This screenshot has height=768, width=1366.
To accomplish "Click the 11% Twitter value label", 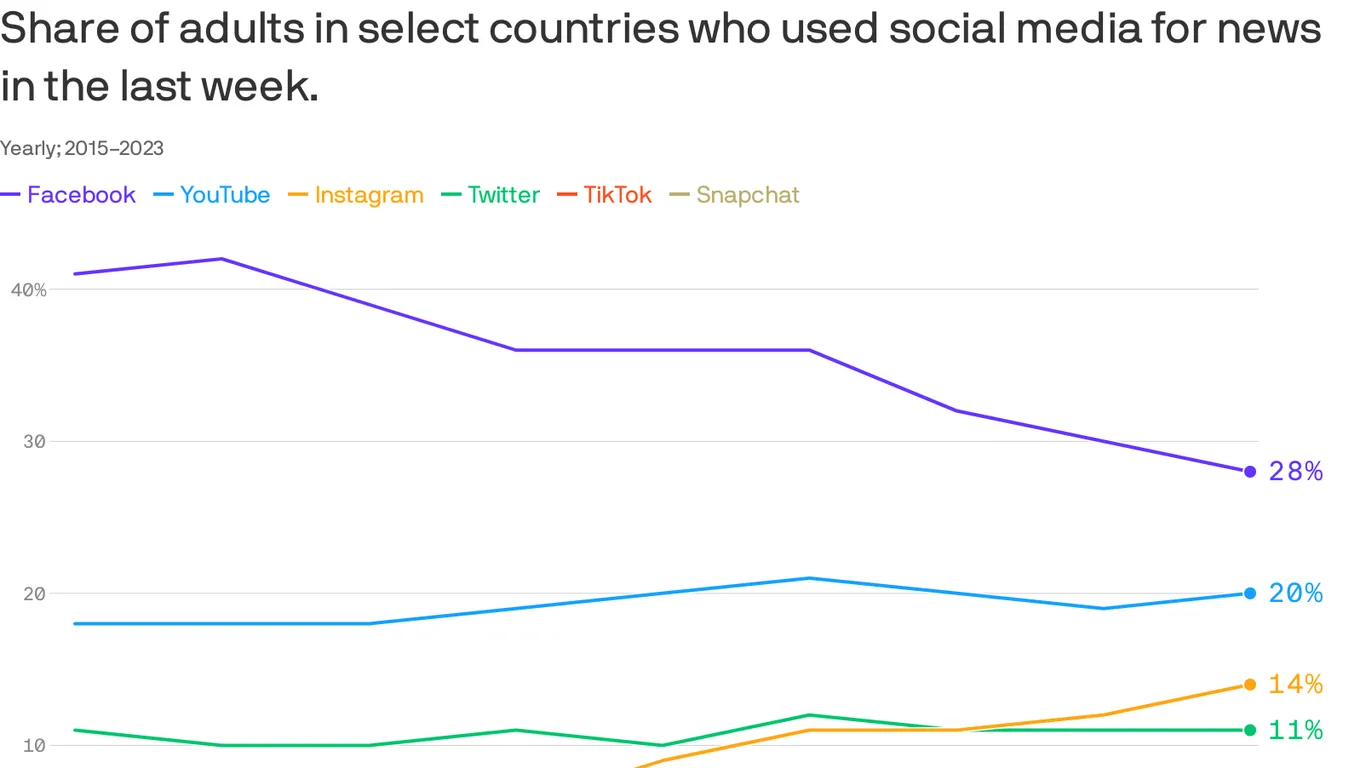I will coord(1295,730).
